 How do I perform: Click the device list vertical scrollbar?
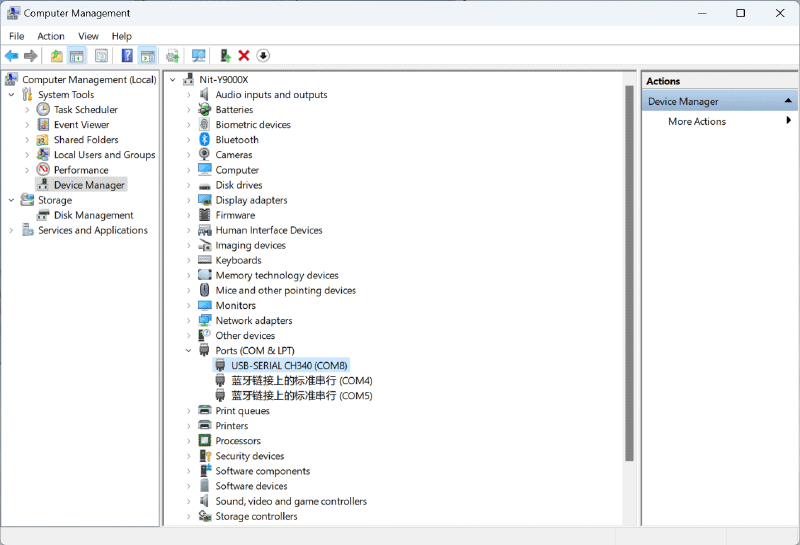point(630,272)
